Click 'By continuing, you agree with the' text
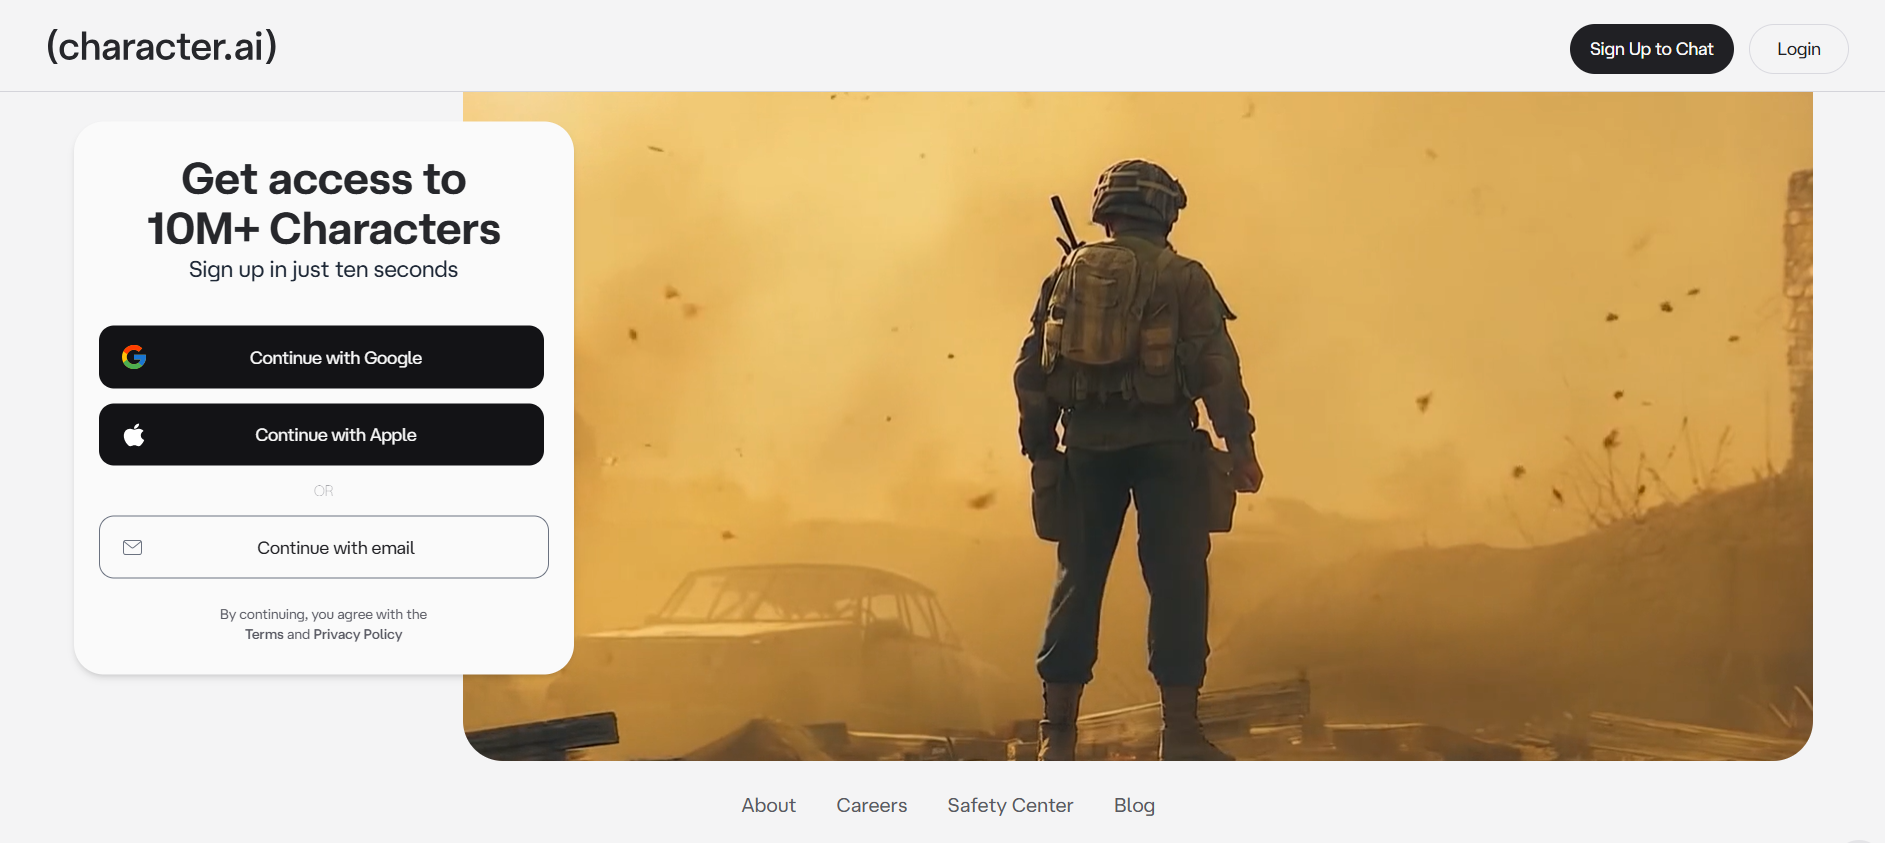 click(x=324, y=614)
